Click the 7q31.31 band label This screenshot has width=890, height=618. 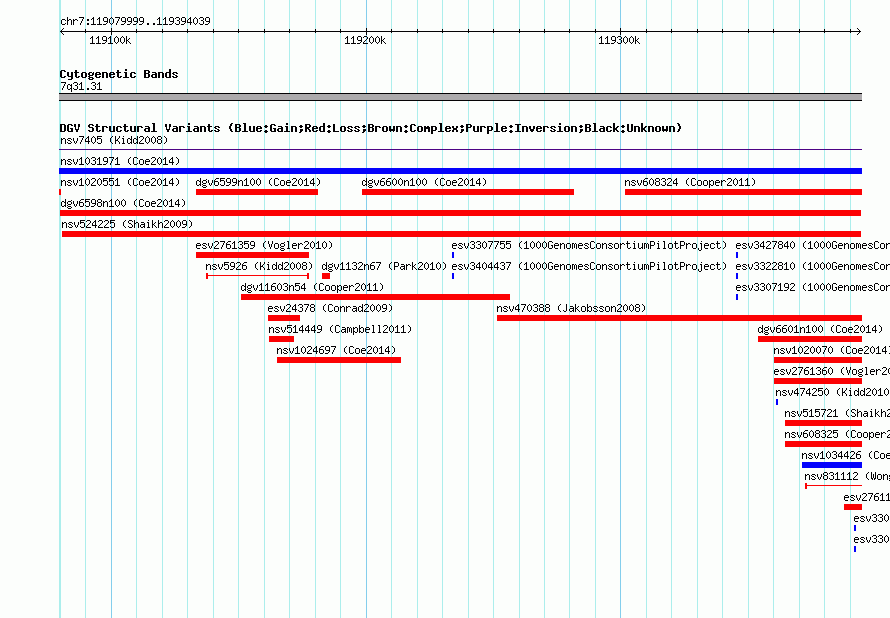tap(81, 86)
